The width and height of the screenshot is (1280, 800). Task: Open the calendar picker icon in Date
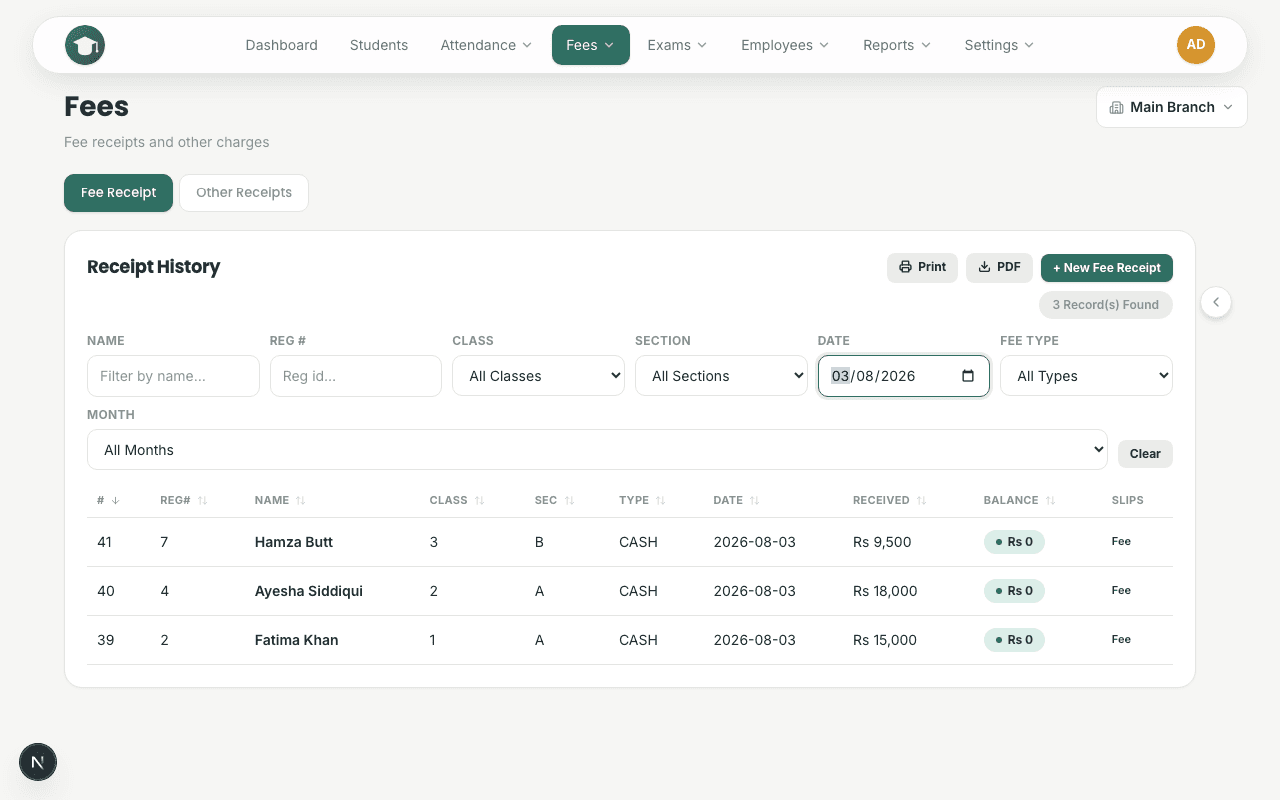pyautogui.click(x=967, y=376)
